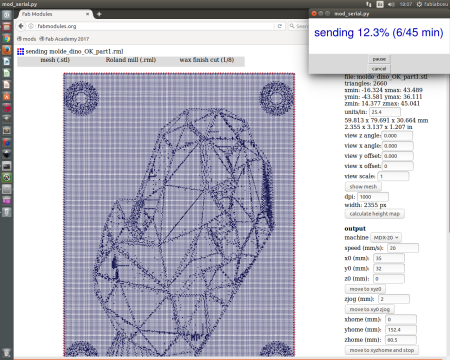Open the fab modules grid menu icon

click(x=20, y=51)
